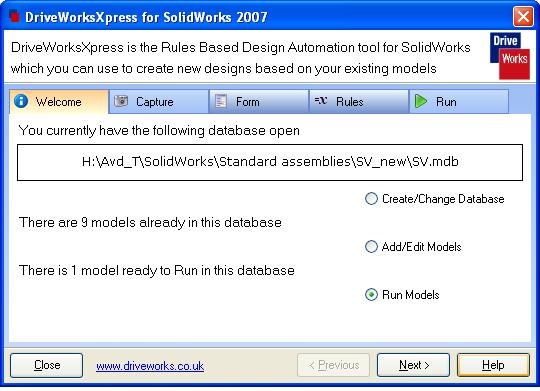Select the Run Models radio button
540x391 pixels.
[371, 295]
